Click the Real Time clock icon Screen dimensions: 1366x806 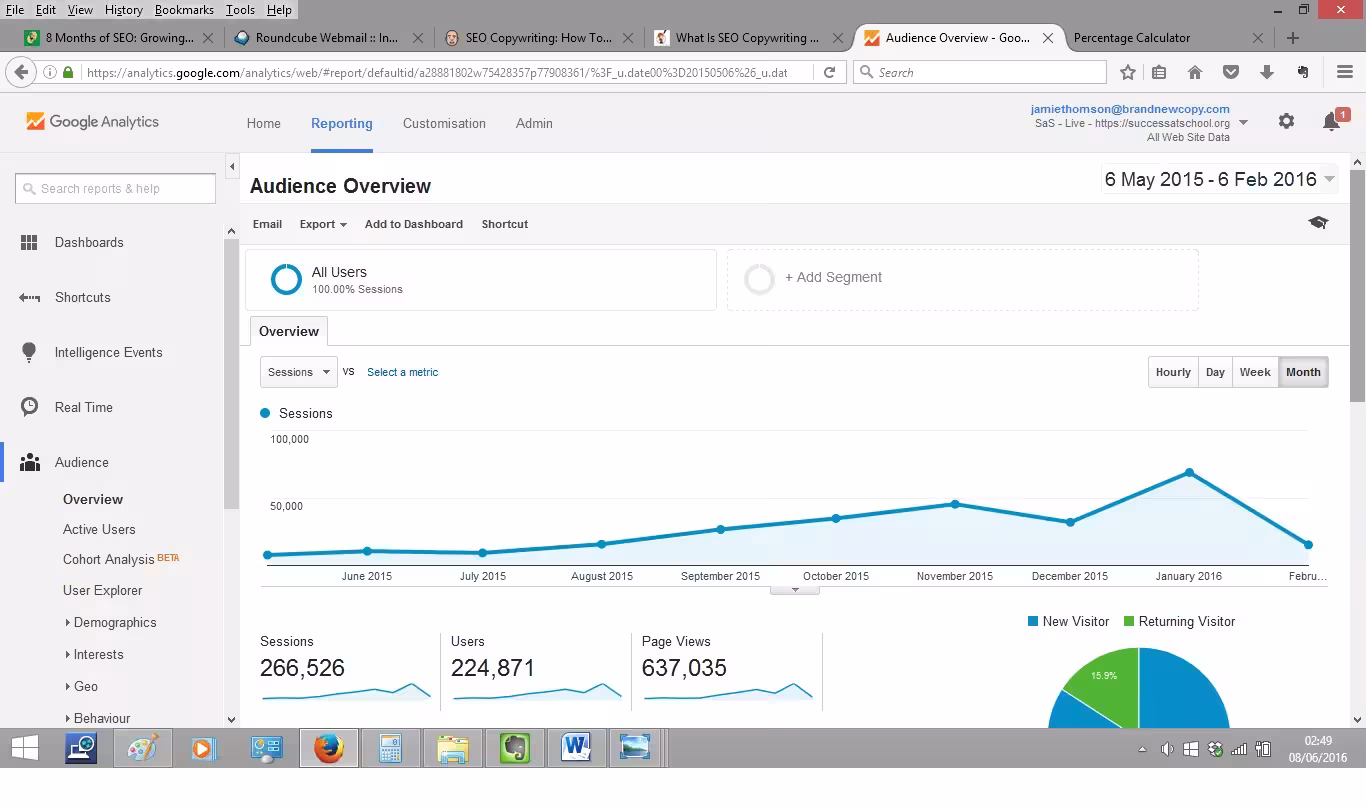pyautogui.click(x=29, y=407)
